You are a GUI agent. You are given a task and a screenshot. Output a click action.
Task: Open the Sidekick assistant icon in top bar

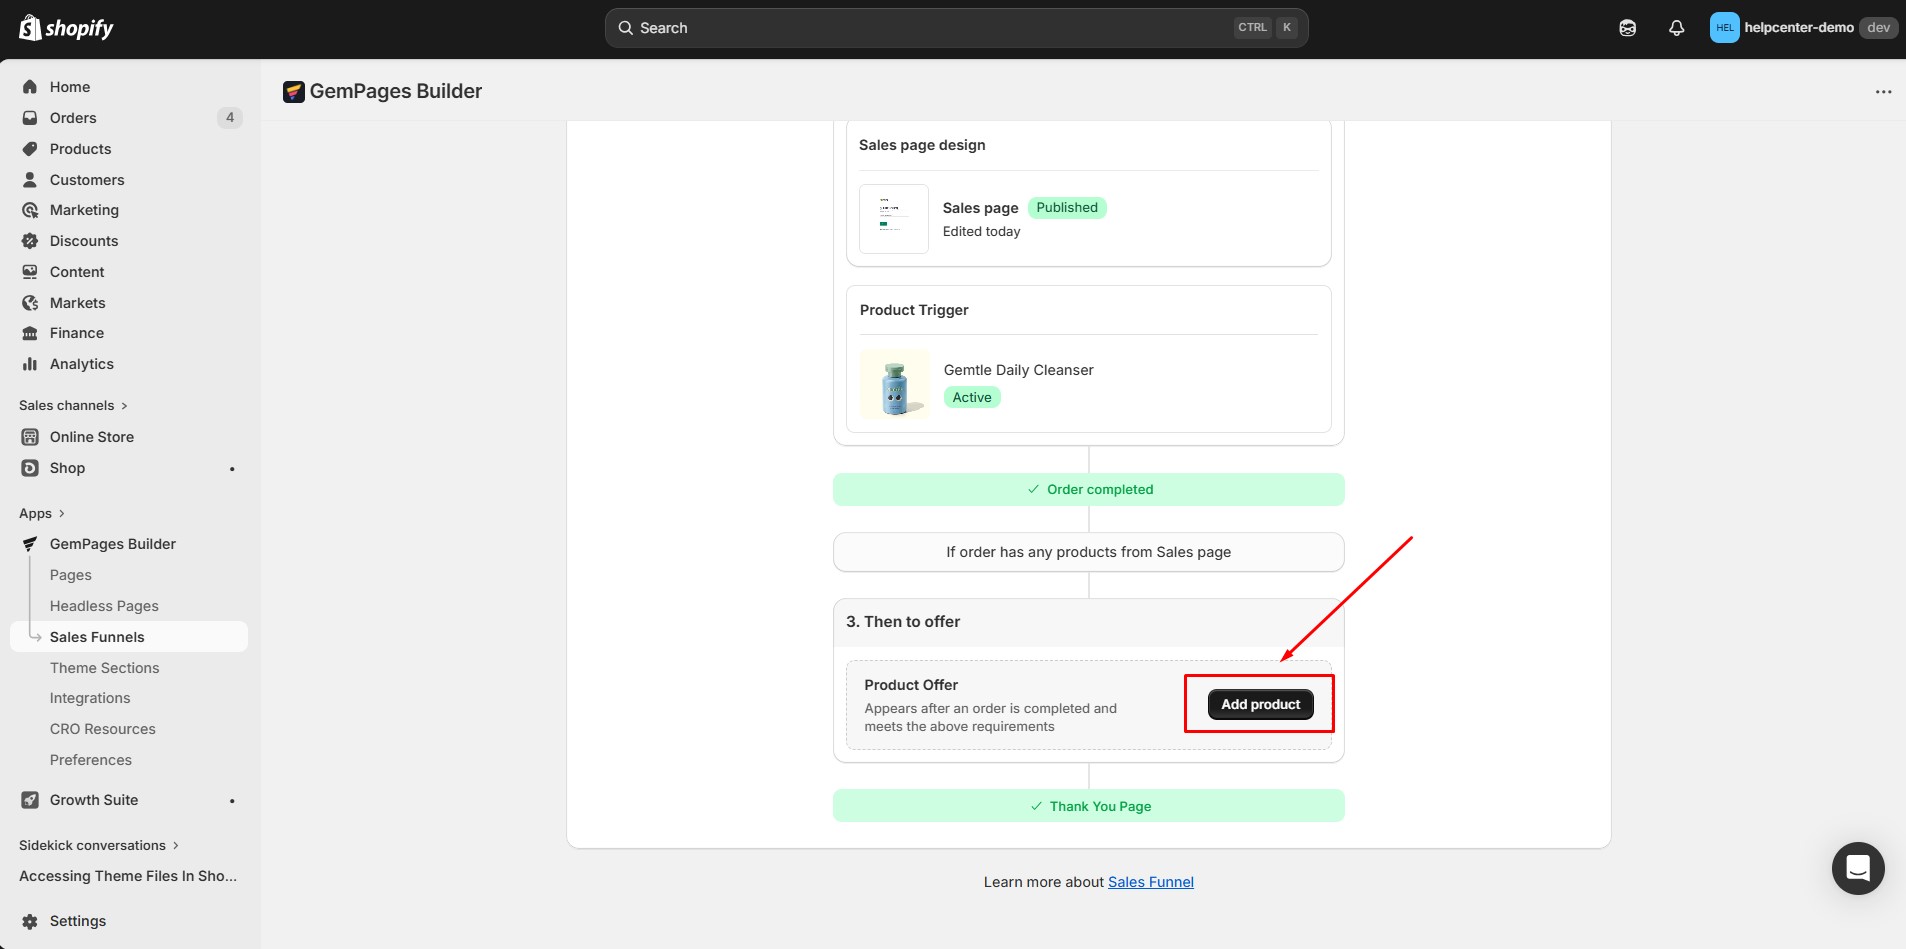click(1627, 27)
